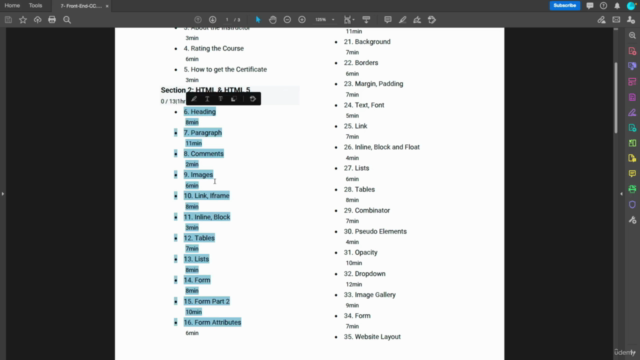Click the '26. Inline, Block and Float' item
640x360 pixels.
click(x=382, y=147)
